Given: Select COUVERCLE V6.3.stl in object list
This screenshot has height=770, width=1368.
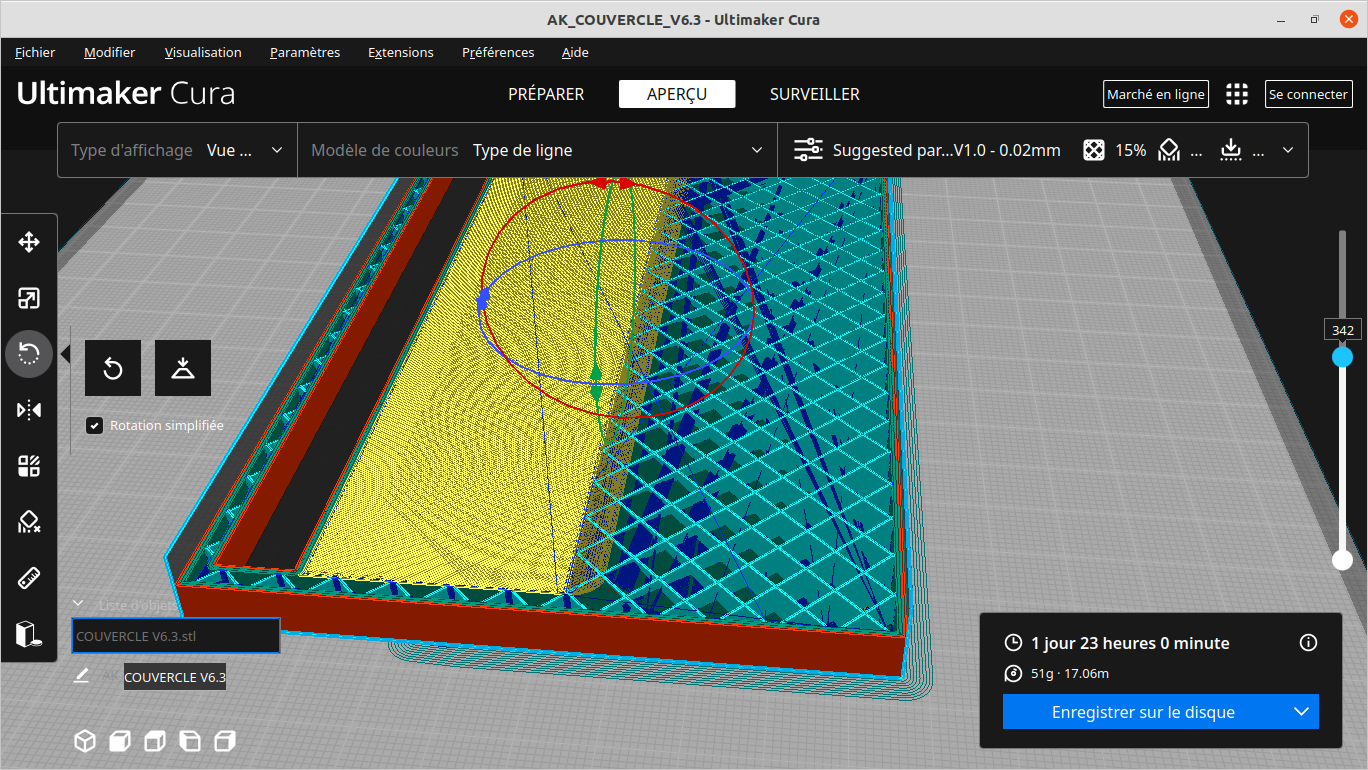Looking at the screenshot, I should click(176, 636).
